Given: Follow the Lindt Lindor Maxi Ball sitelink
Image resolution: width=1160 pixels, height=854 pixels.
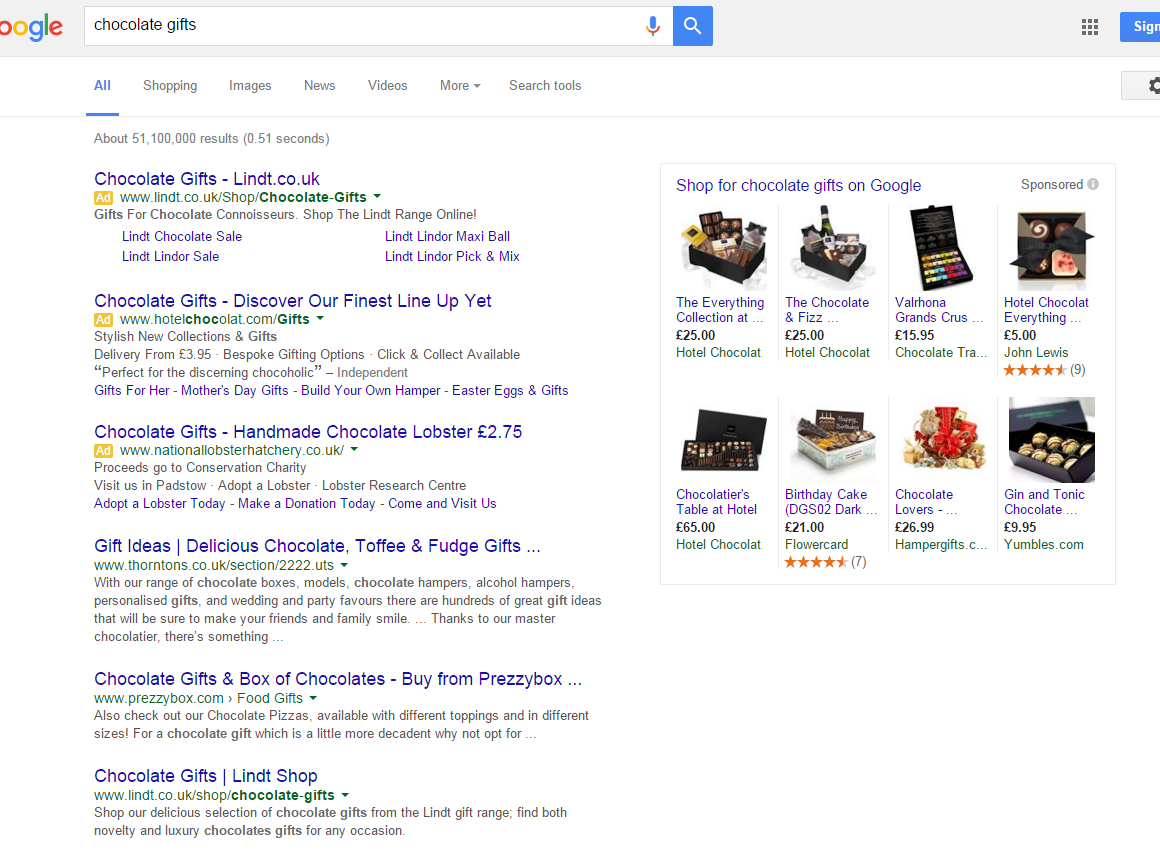Looking at the screenshot, I should click(448, 237).
